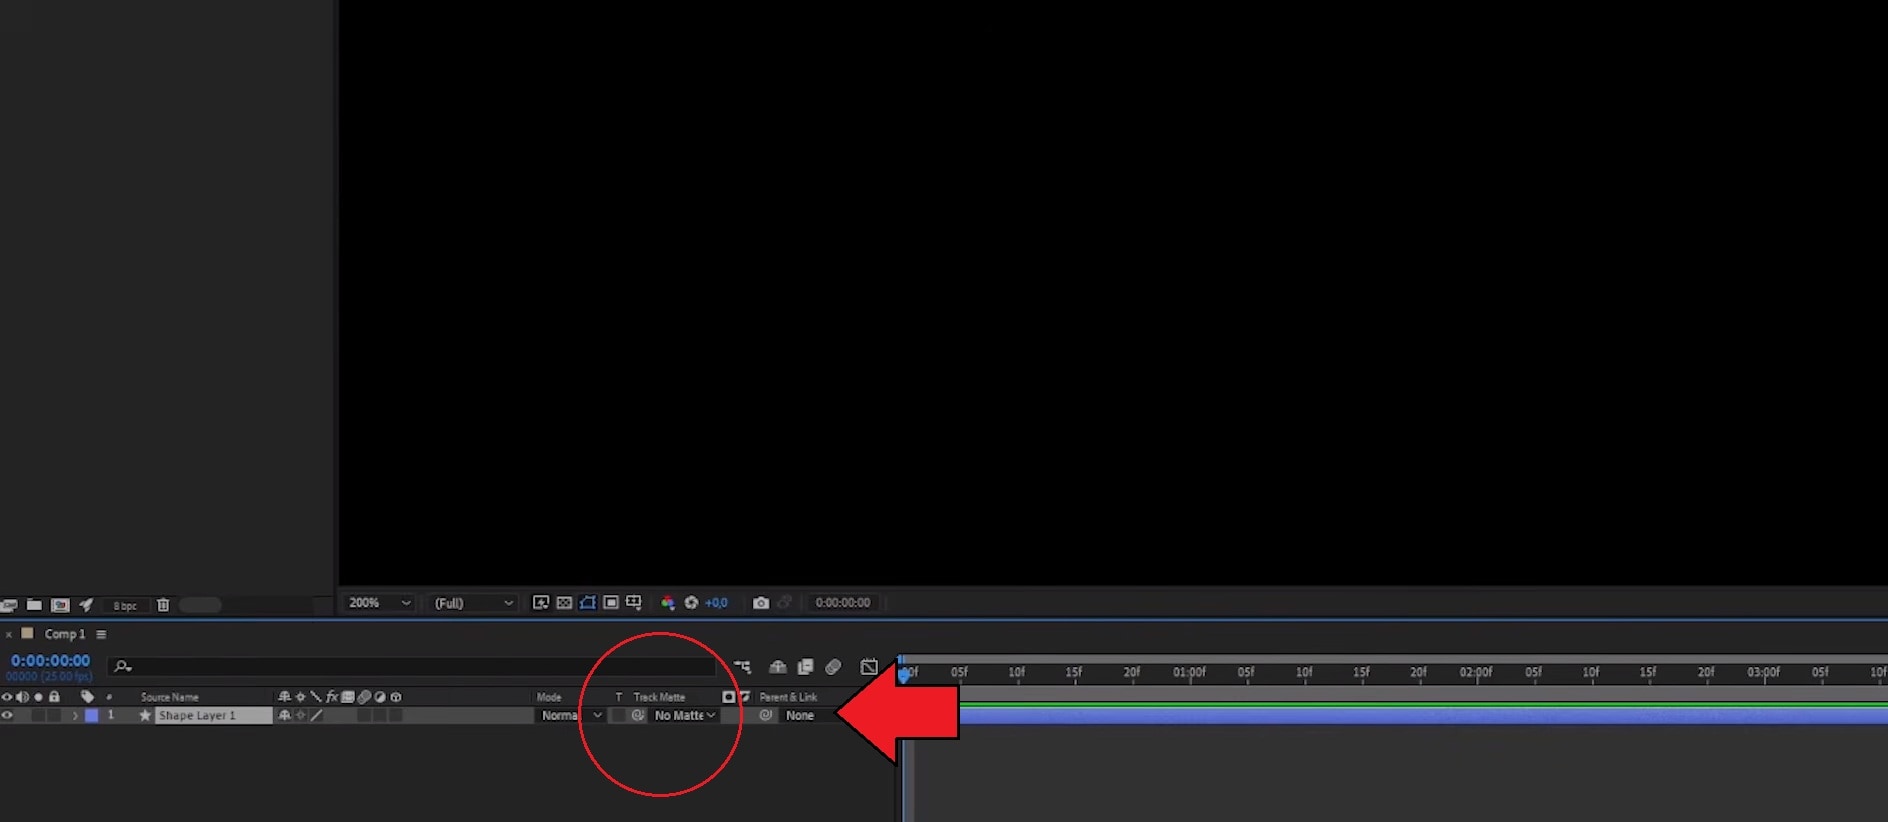This screenshot has height=822, width=1888.
Task: Toggle visibility eye of Shape Layer 1
Action: click(x=7, y=715)
